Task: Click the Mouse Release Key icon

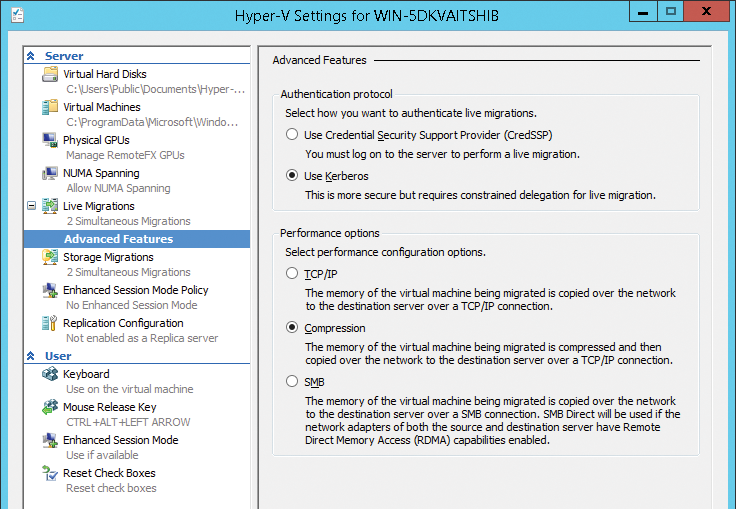Action: 50,407
